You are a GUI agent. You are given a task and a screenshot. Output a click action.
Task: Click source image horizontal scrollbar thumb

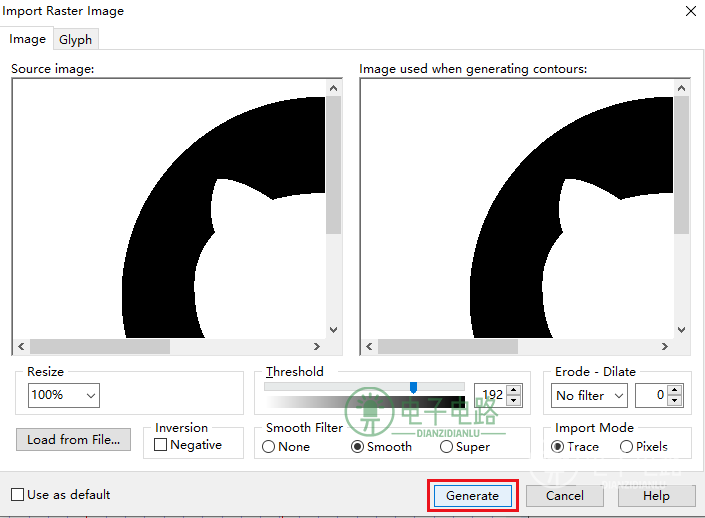click(x=100, y=346)
